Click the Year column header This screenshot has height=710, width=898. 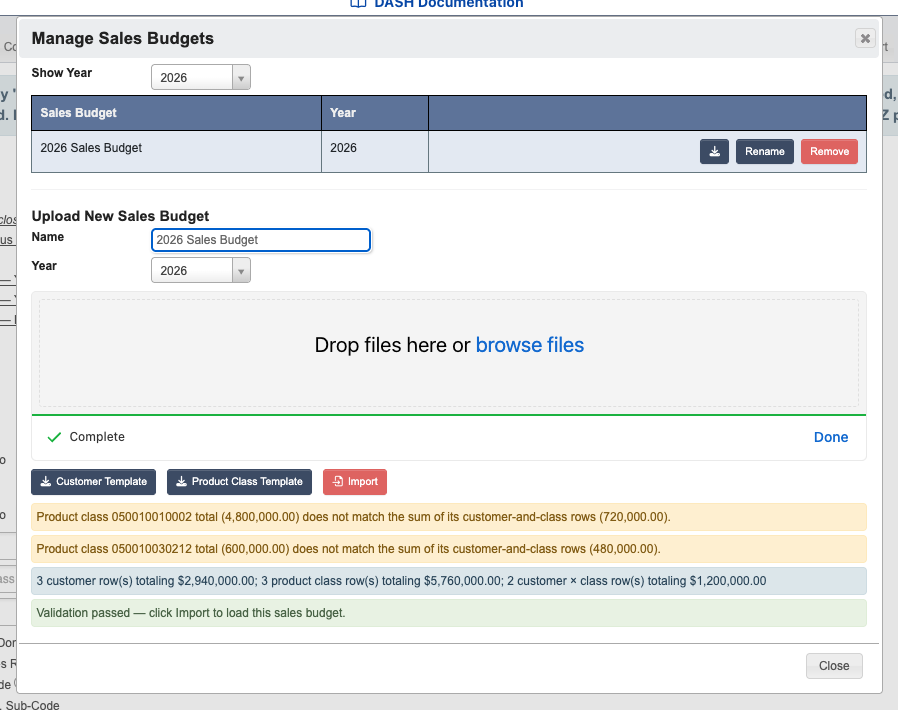click(375, 113)
